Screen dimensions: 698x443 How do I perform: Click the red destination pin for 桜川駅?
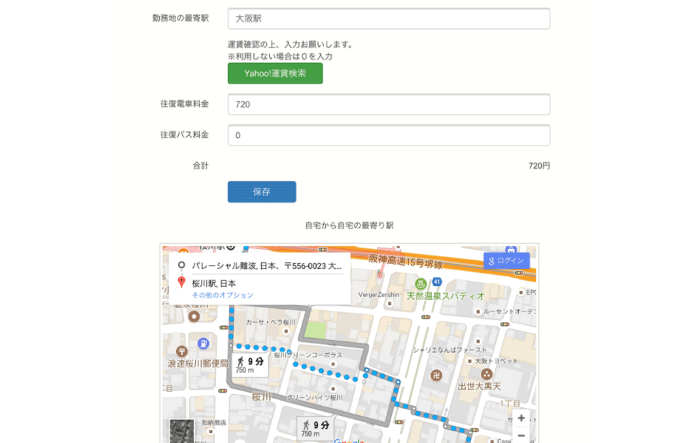point(181,283)
